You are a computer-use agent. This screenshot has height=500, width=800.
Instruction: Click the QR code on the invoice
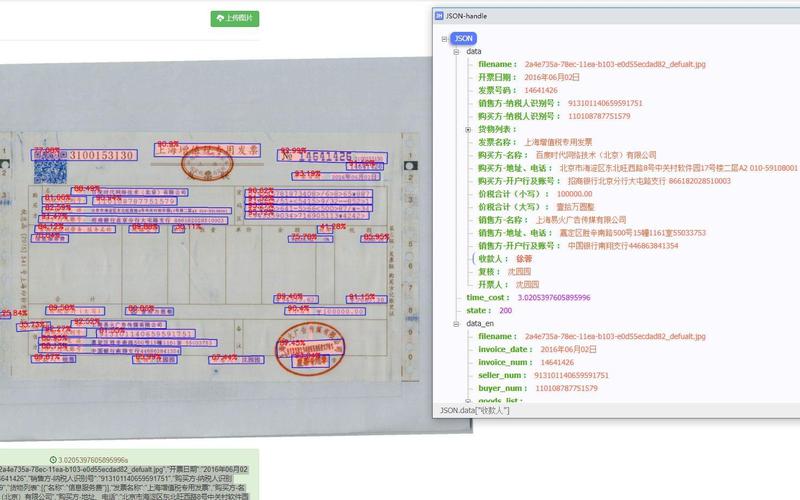pos(50,172)
